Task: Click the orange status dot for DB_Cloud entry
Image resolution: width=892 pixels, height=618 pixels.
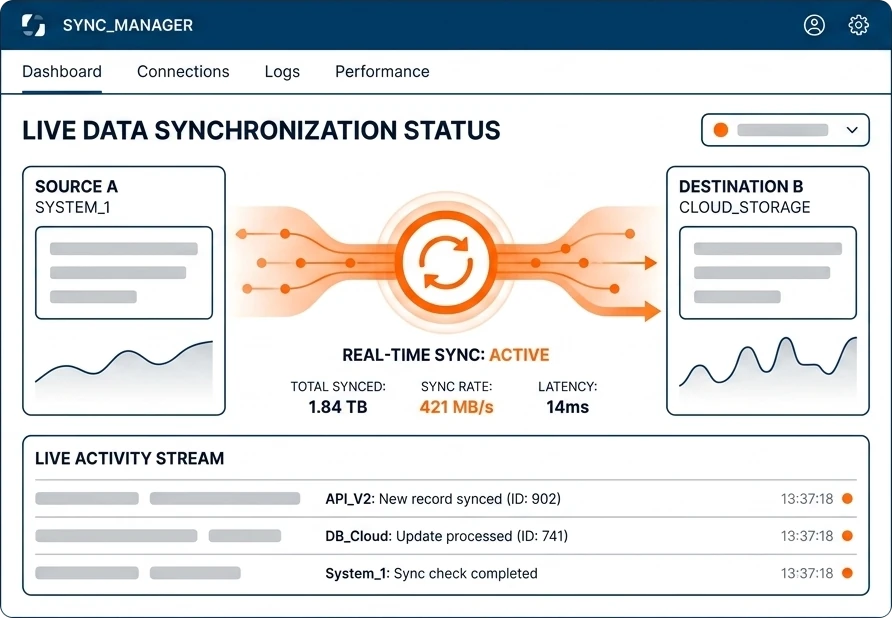Action: coord(847,535)
